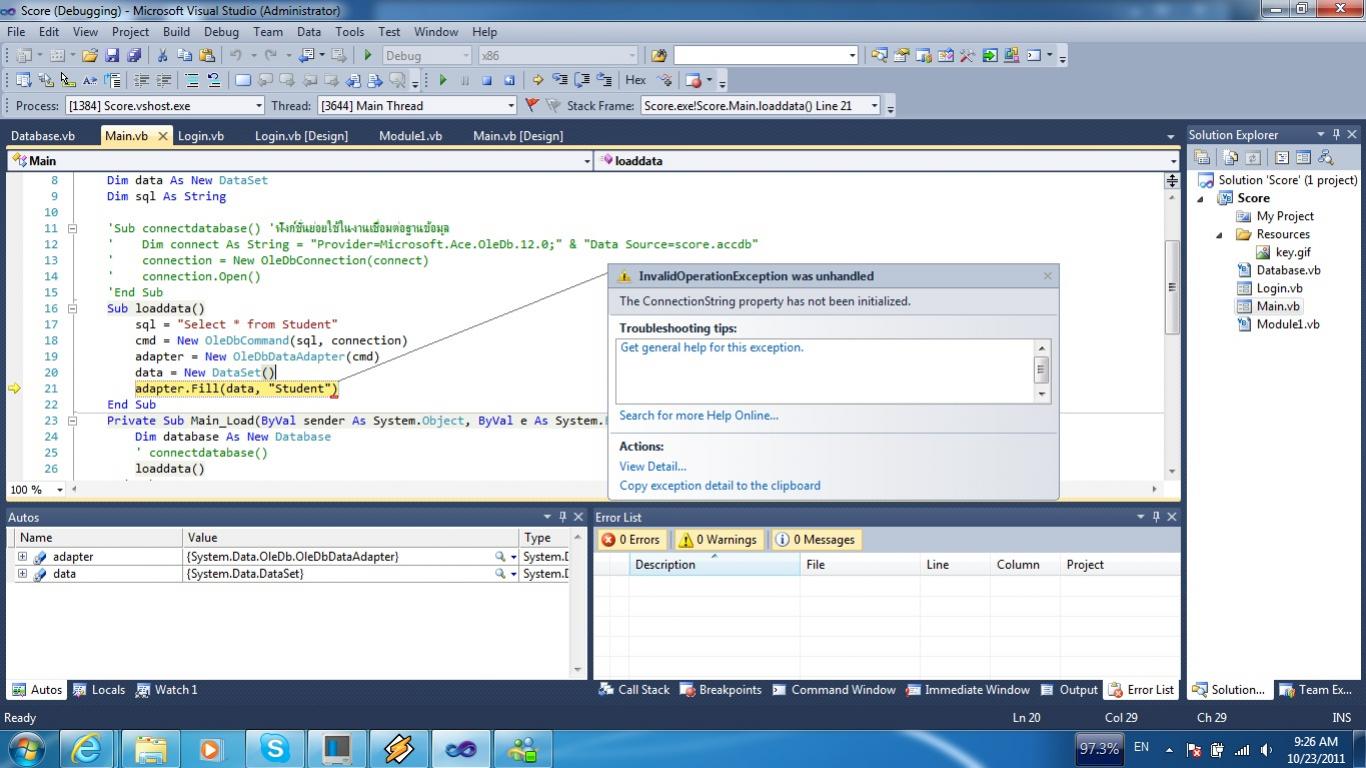
Task: Click the Restart debugging icon
Action: tap(509, 80)
